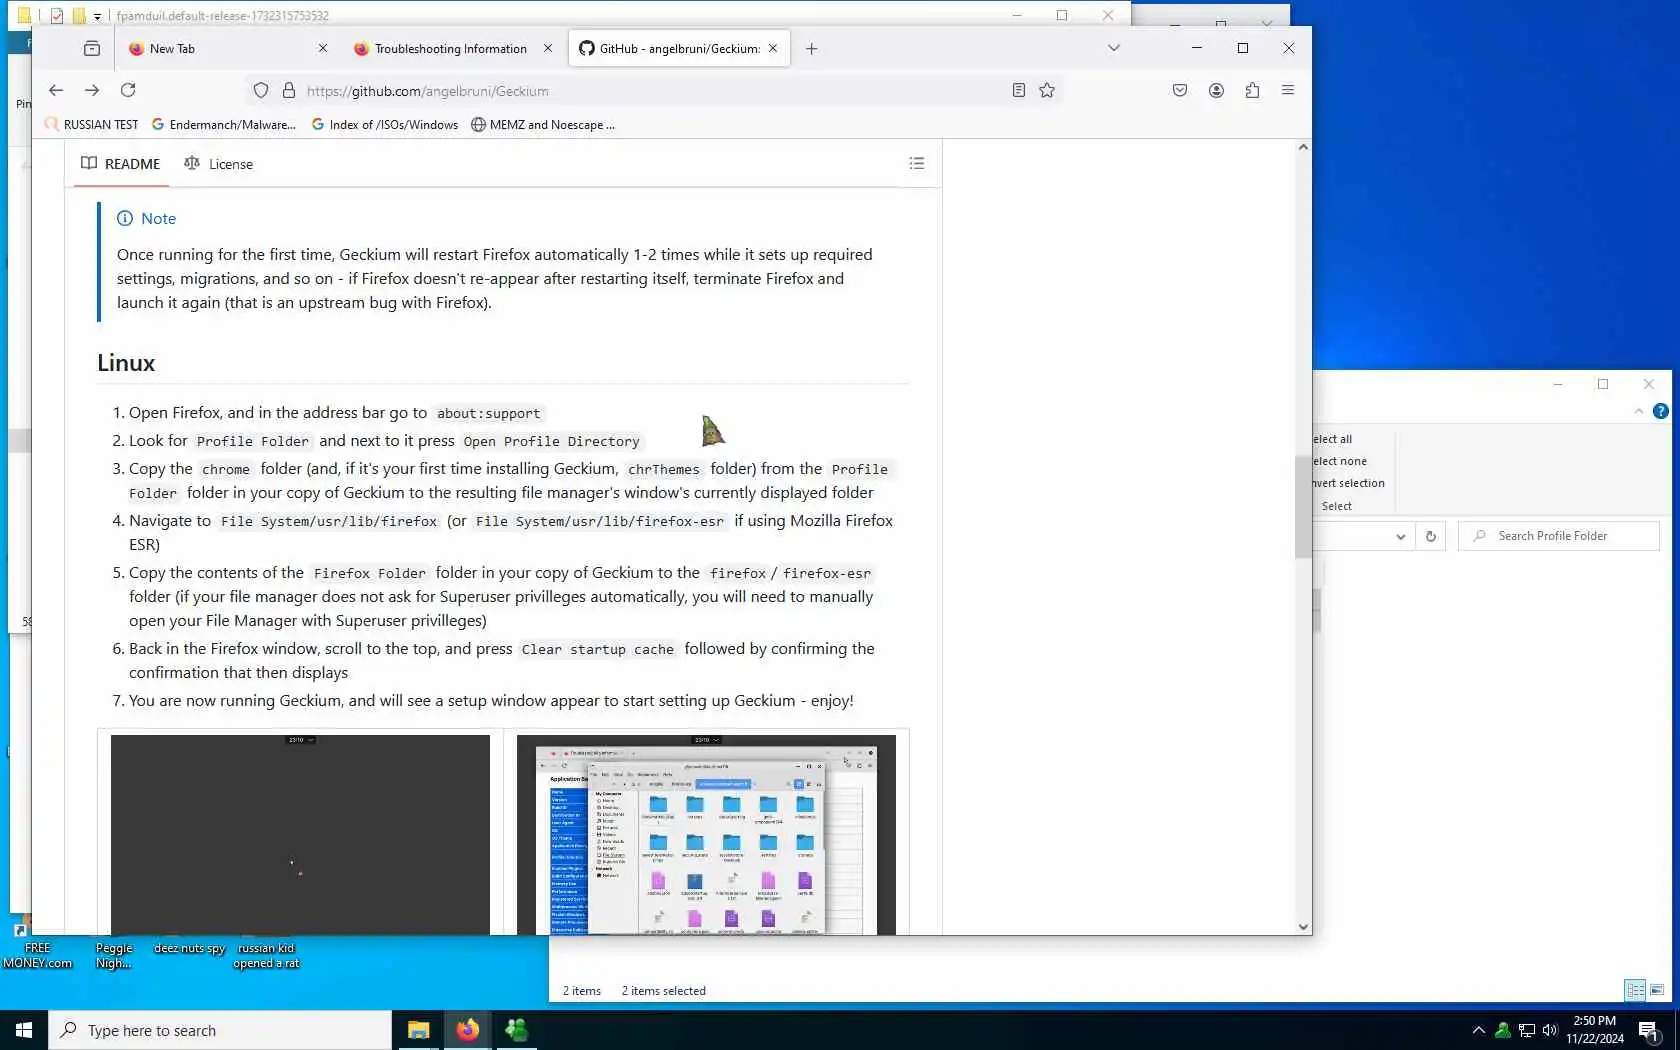Switch to the New Tab tab
The height and width of the screenshot is (1050, 1680).
(x=228, y=48)
